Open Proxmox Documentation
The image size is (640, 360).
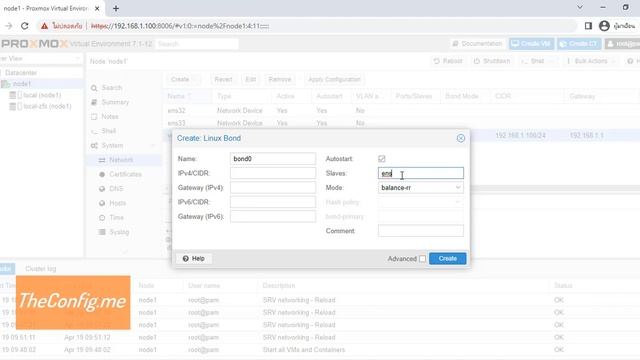click(477, 44)
